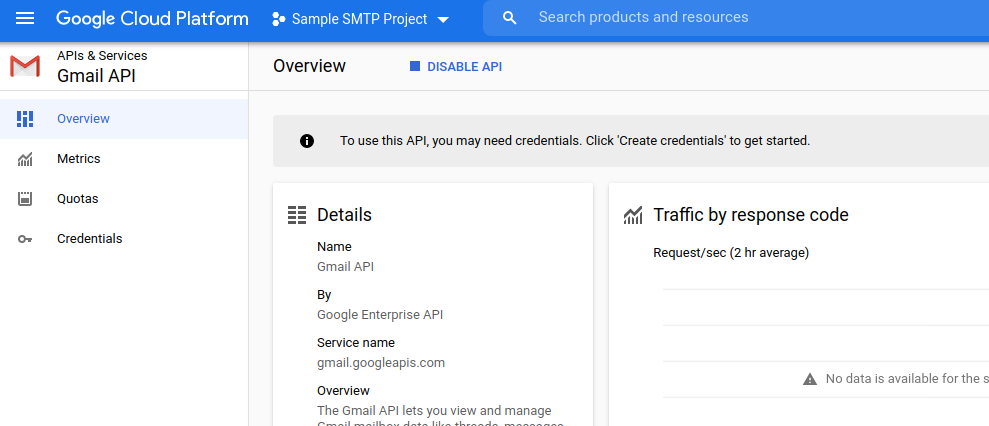Click the Traffic chart icon
This screenshot has width=989, height=426.
(x=633, y=215)
